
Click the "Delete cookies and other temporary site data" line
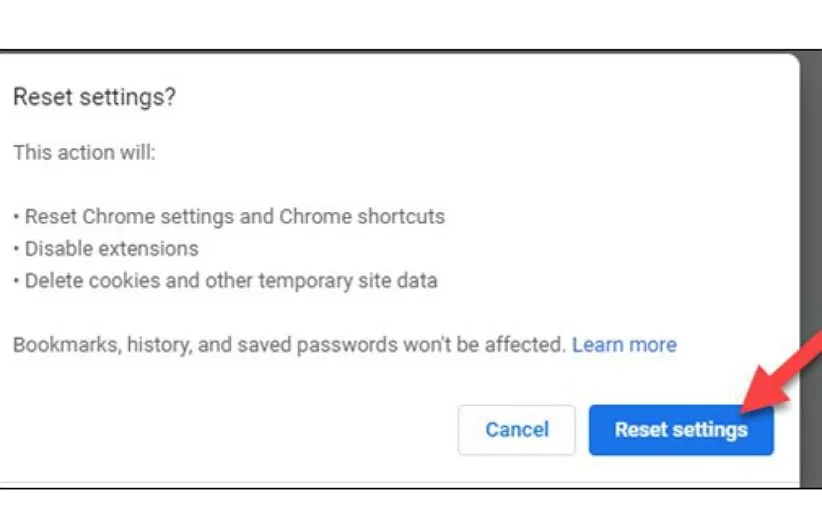(230, 281)
